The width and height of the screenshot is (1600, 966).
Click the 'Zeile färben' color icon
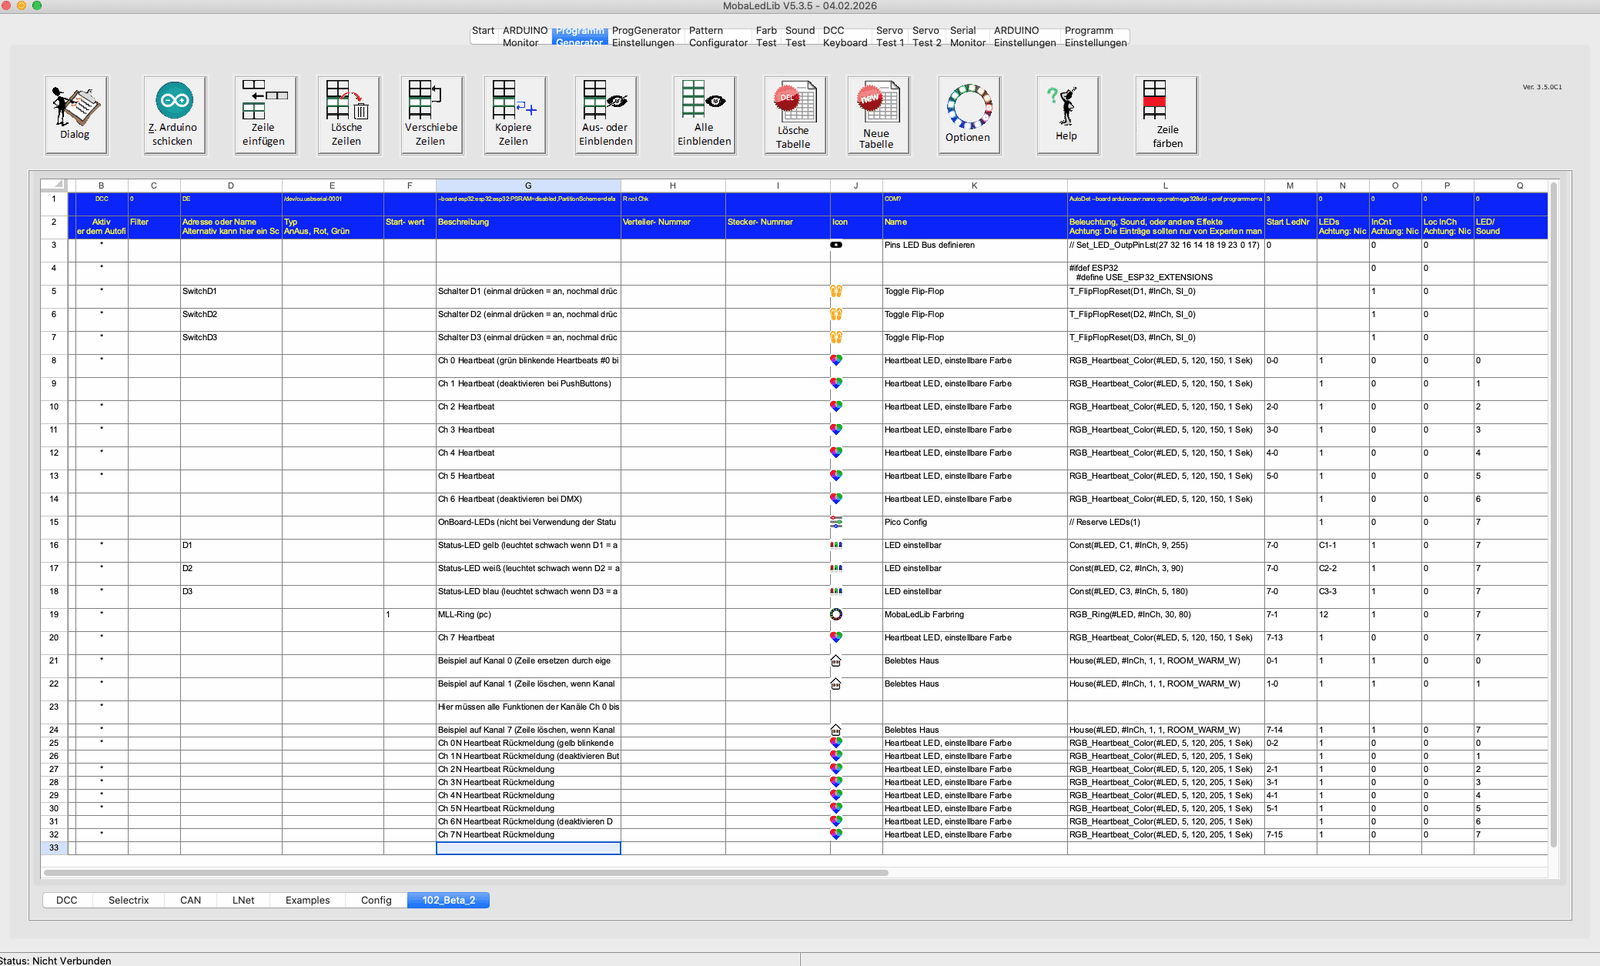click(1167, 114)
